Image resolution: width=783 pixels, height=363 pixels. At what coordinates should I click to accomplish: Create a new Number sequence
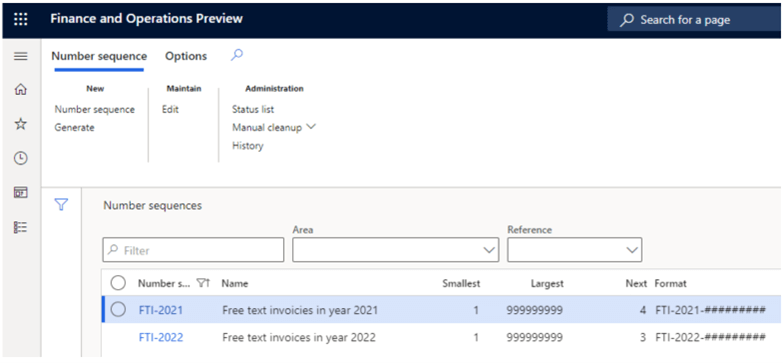[x=95, y=109]
